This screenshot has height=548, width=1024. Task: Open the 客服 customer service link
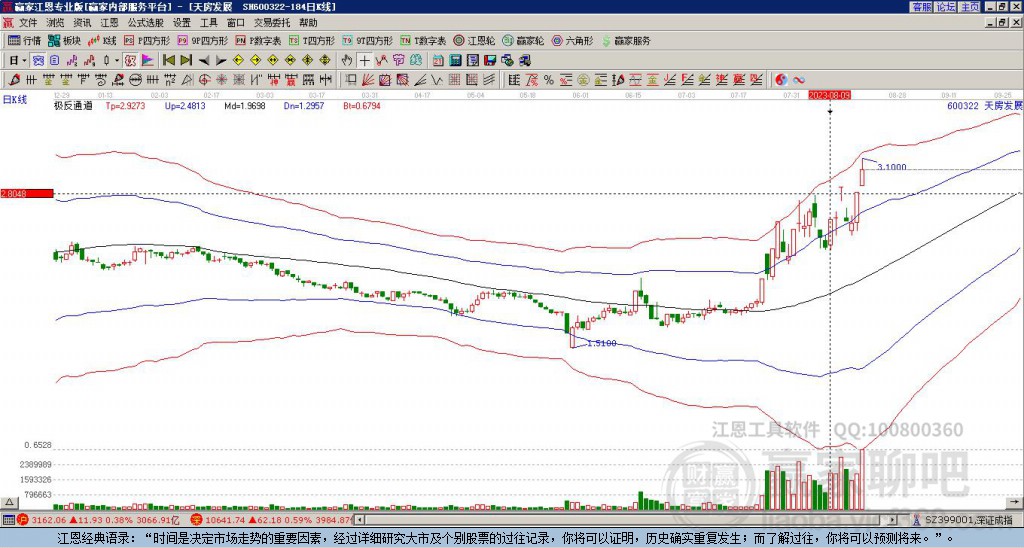(921, 7)
